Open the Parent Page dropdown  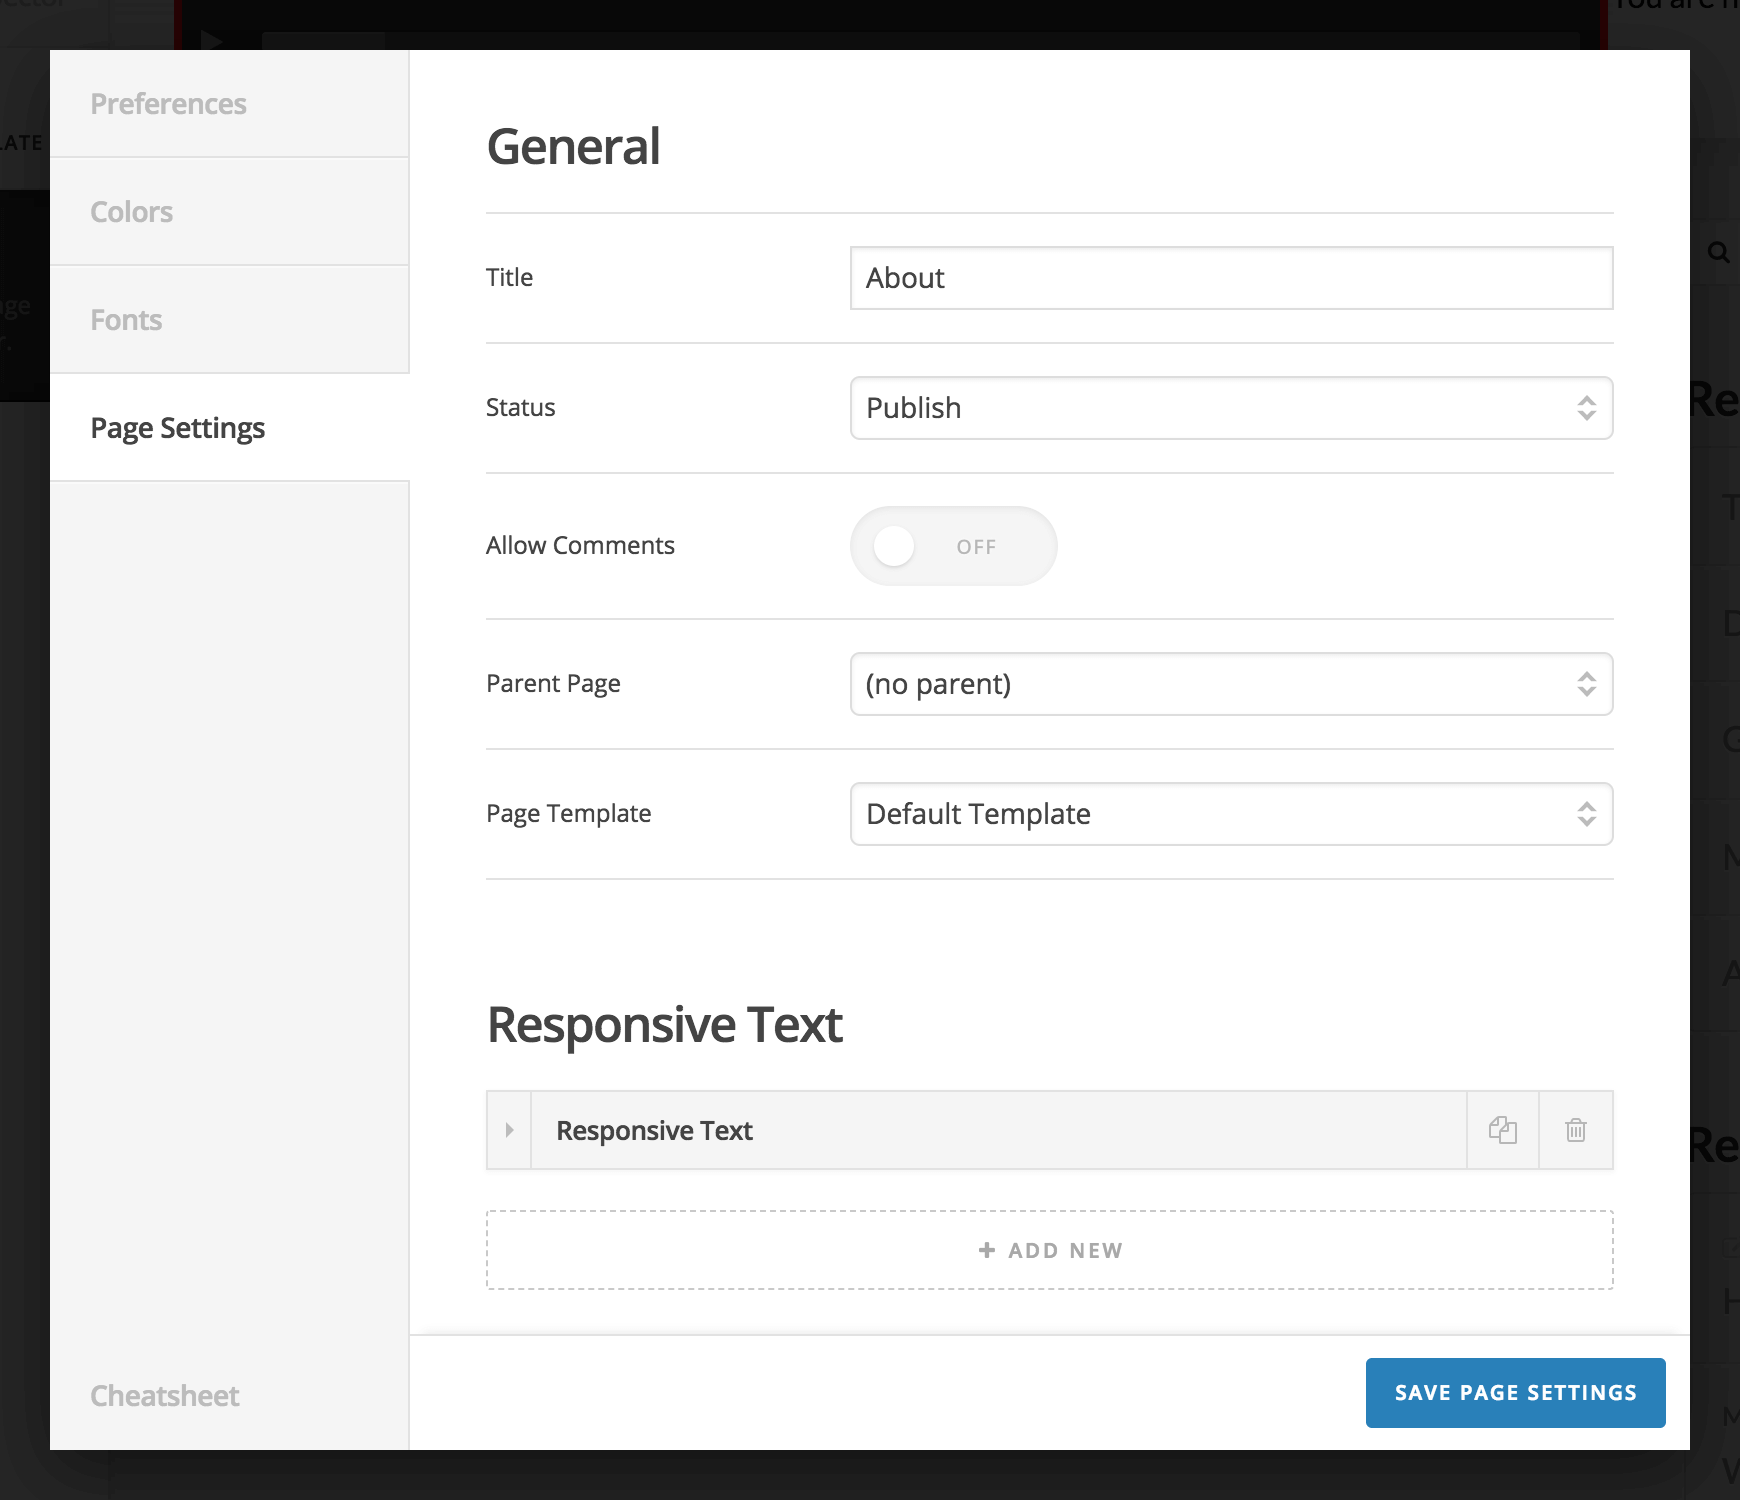[1230, 684]
